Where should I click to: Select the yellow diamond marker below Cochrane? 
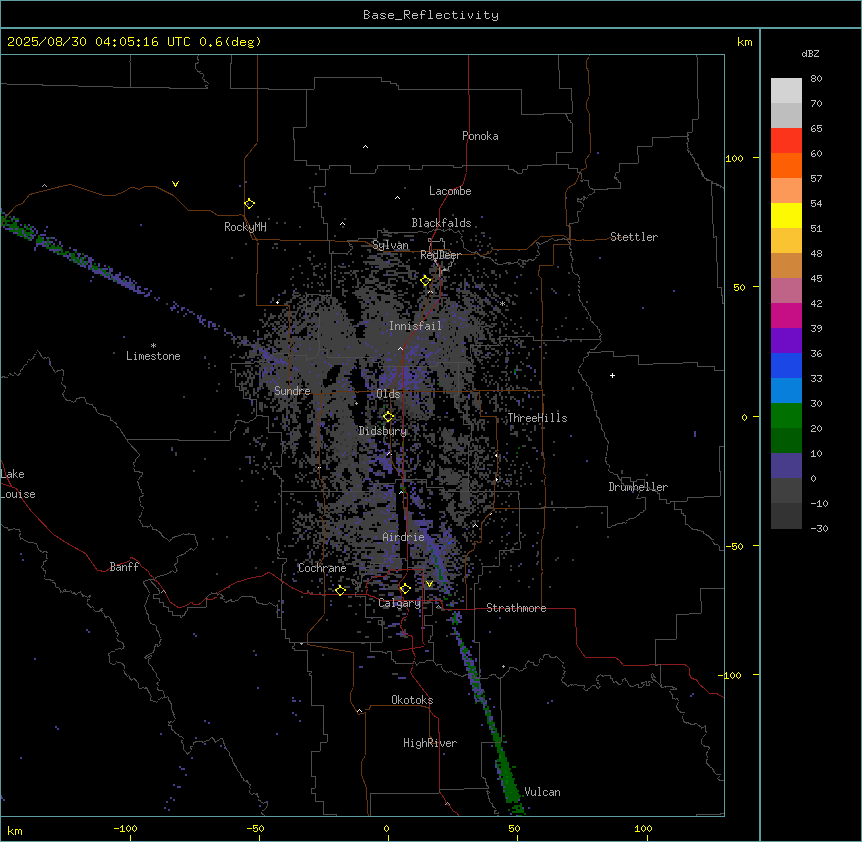[340, 591]
